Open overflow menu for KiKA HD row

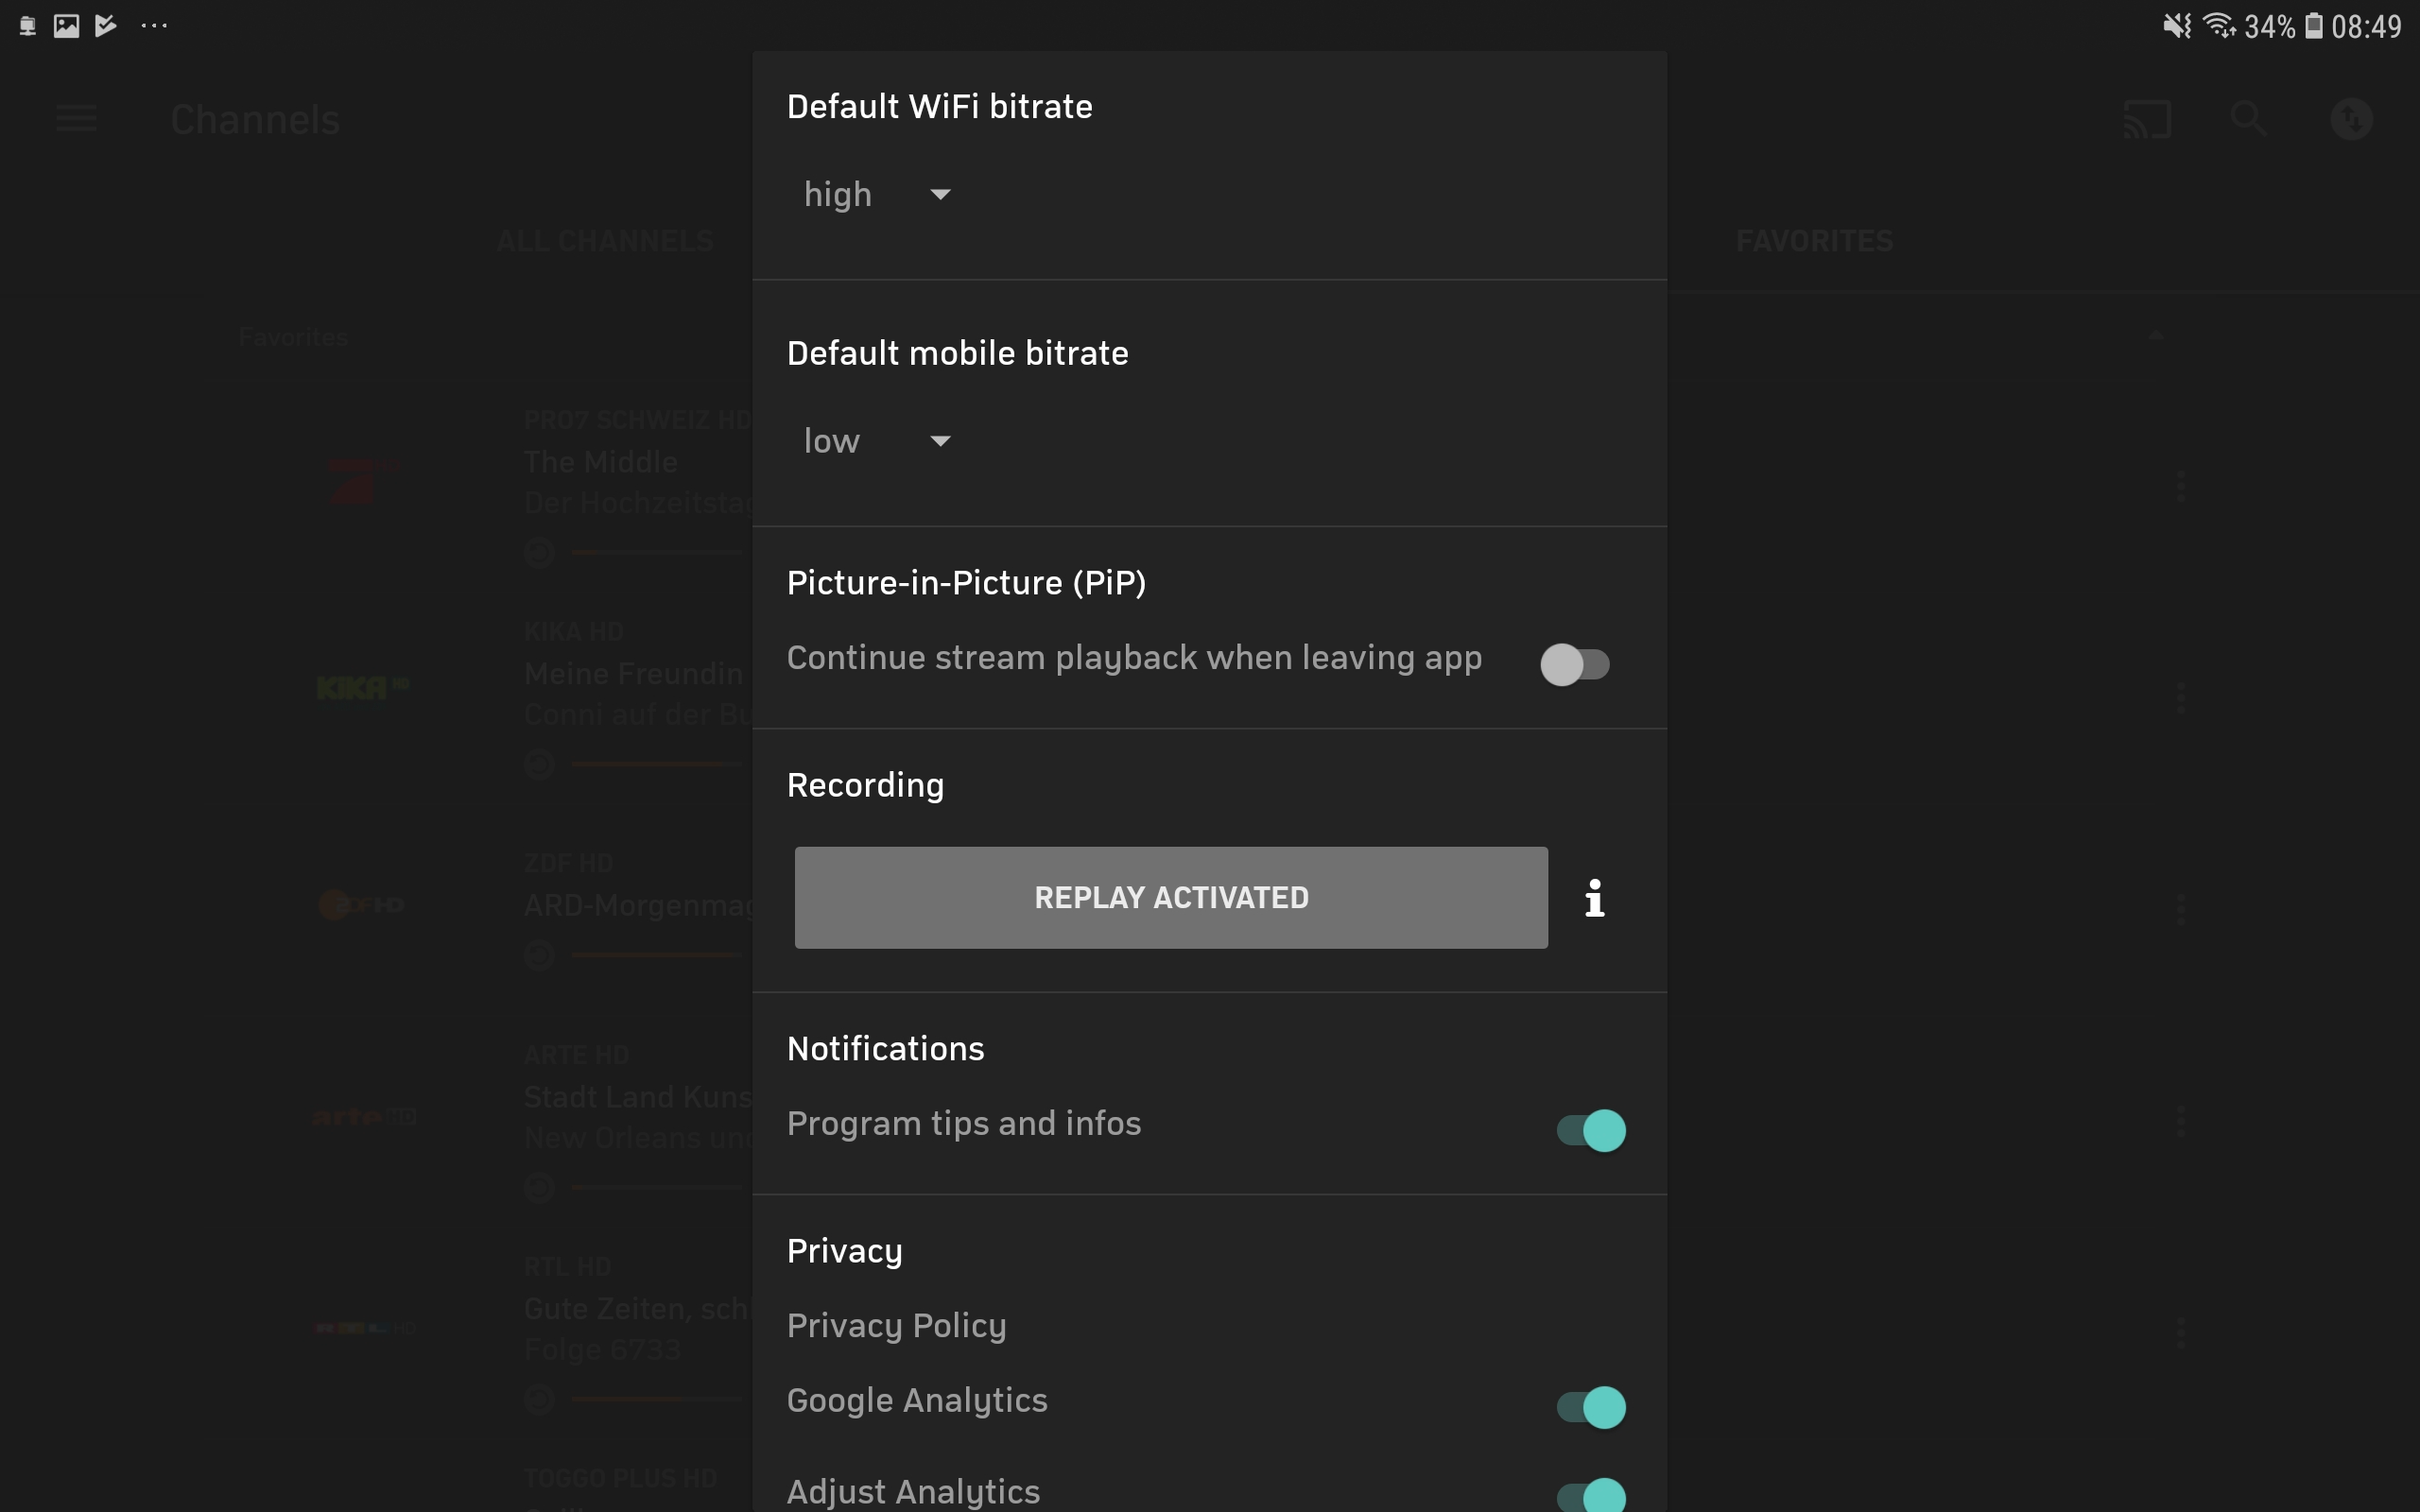coord(2181,697)
